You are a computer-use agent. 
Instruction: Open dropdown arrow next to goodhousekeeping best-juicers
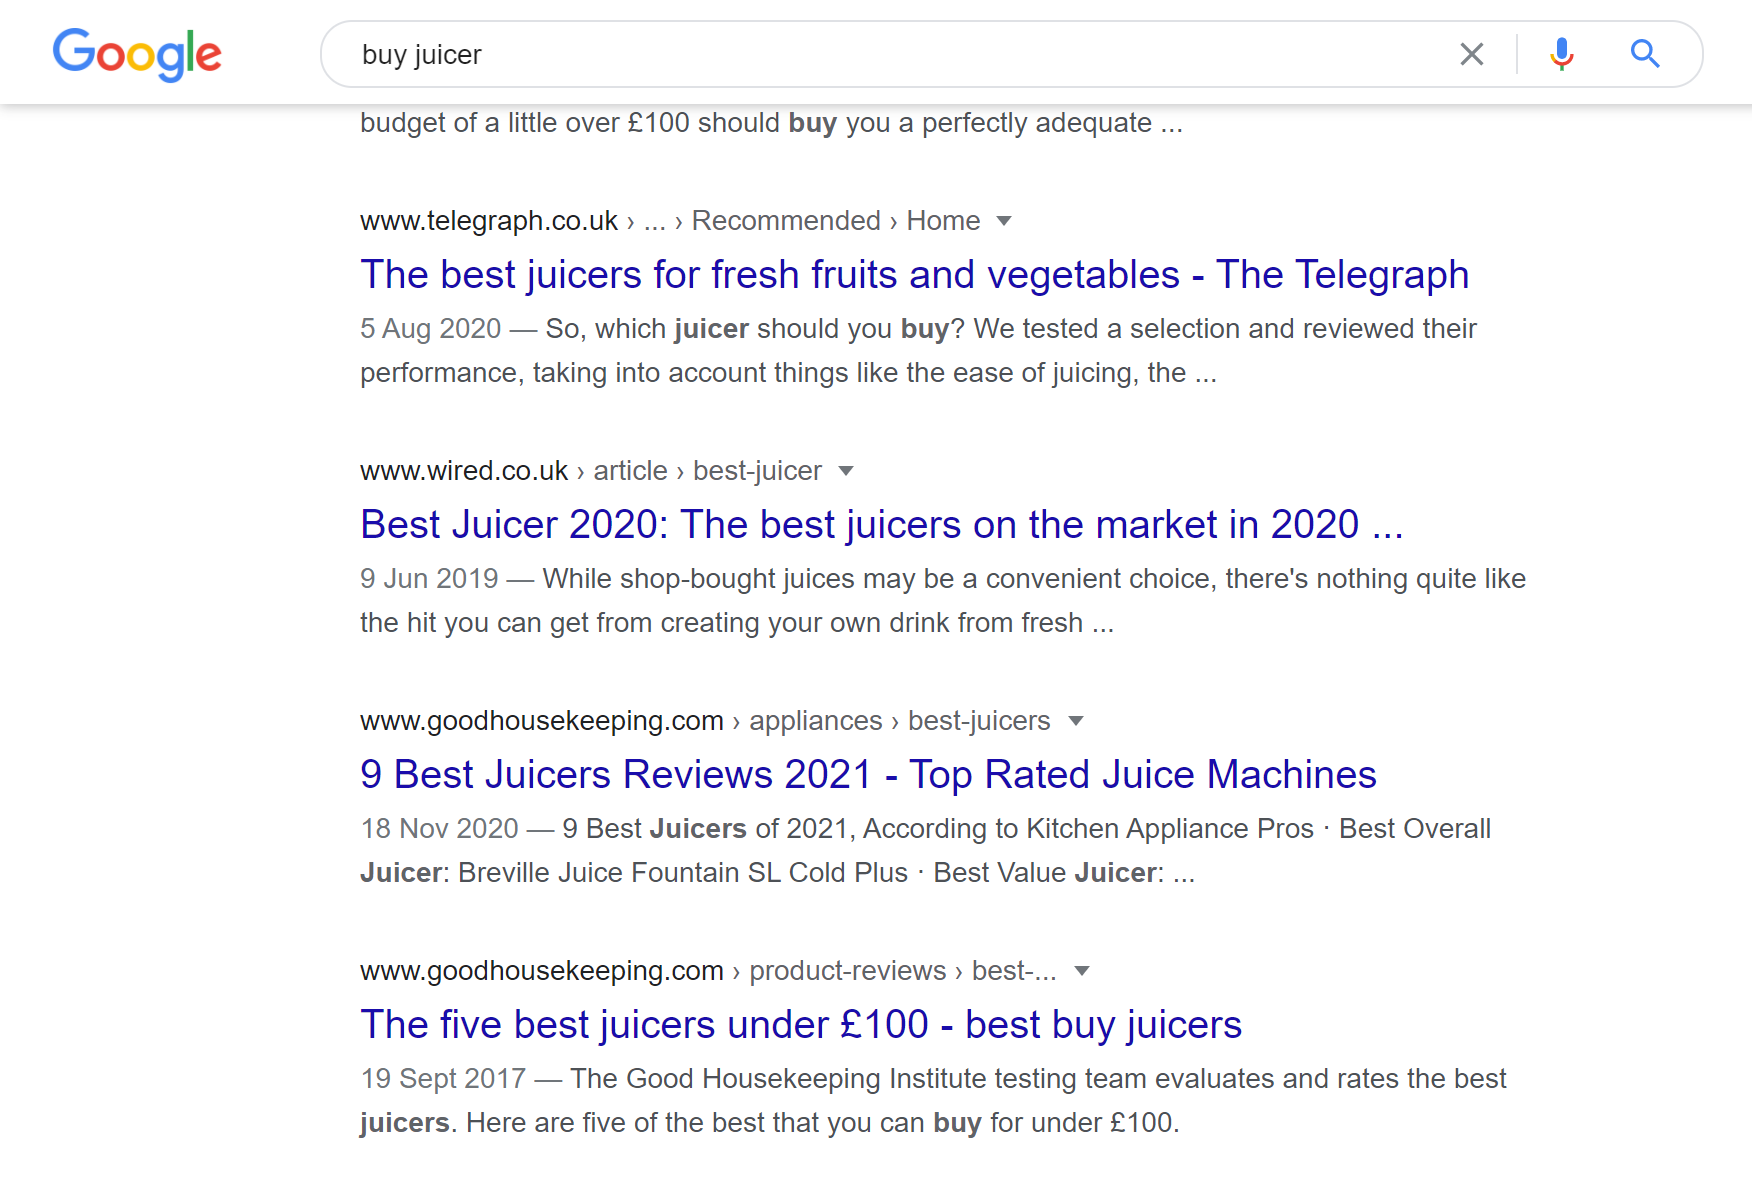pyautogui.click(x=1076, y=721)
